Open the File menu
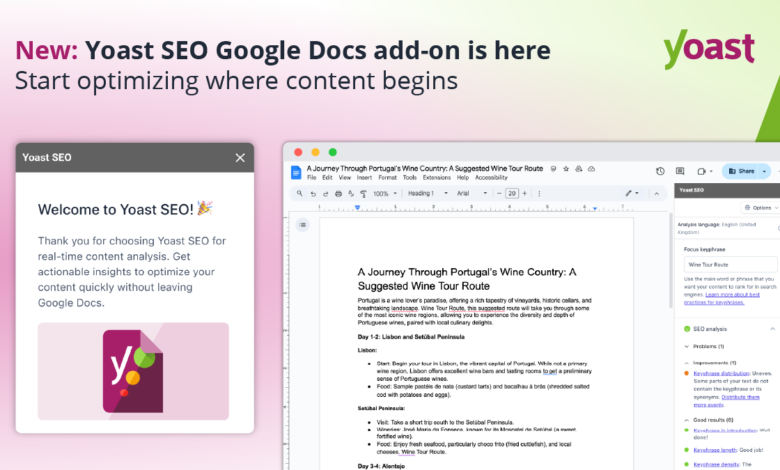 click(311, 178)
